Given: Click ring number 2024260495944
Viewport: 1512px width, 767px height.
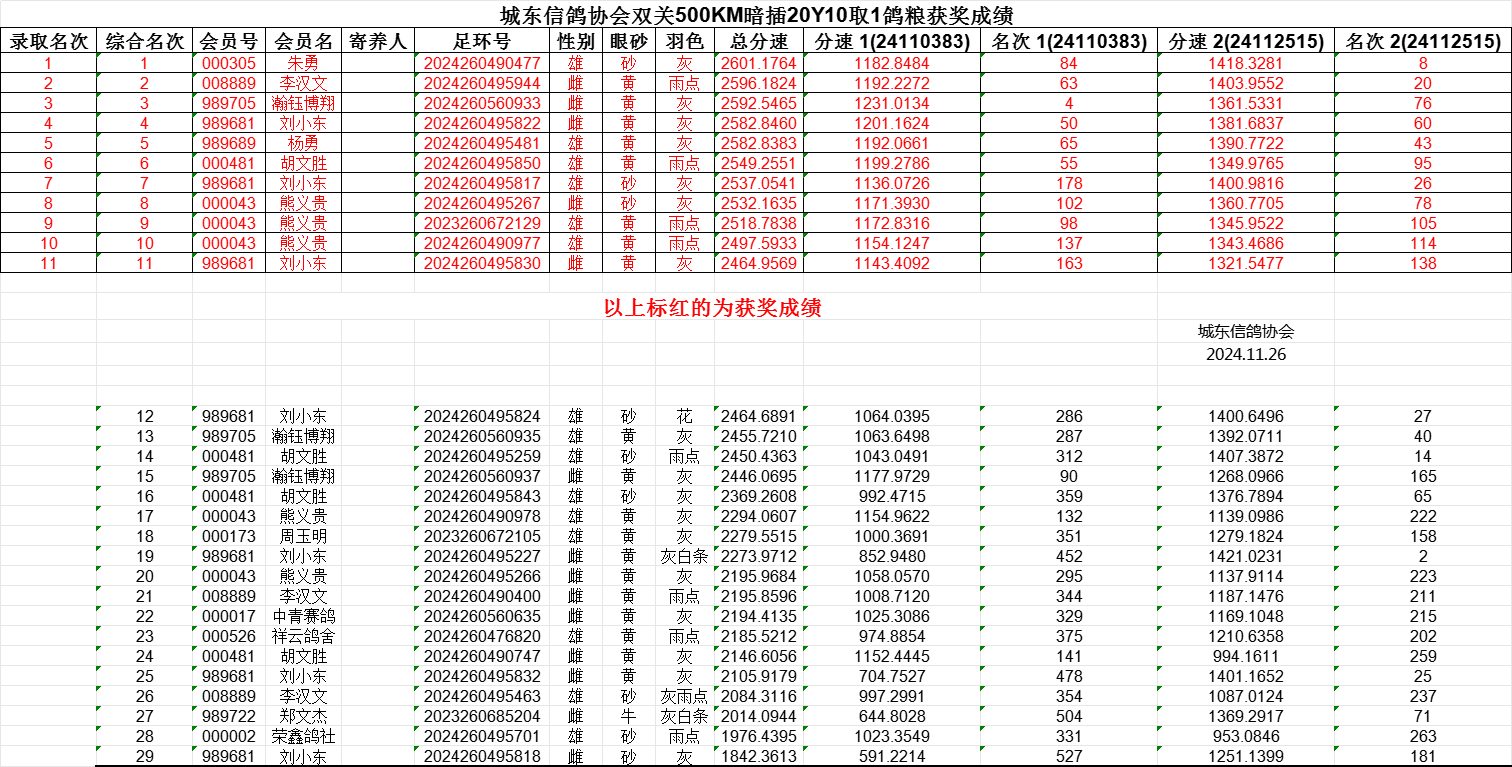Looking at the screenshot, I should tap(482, 83).
